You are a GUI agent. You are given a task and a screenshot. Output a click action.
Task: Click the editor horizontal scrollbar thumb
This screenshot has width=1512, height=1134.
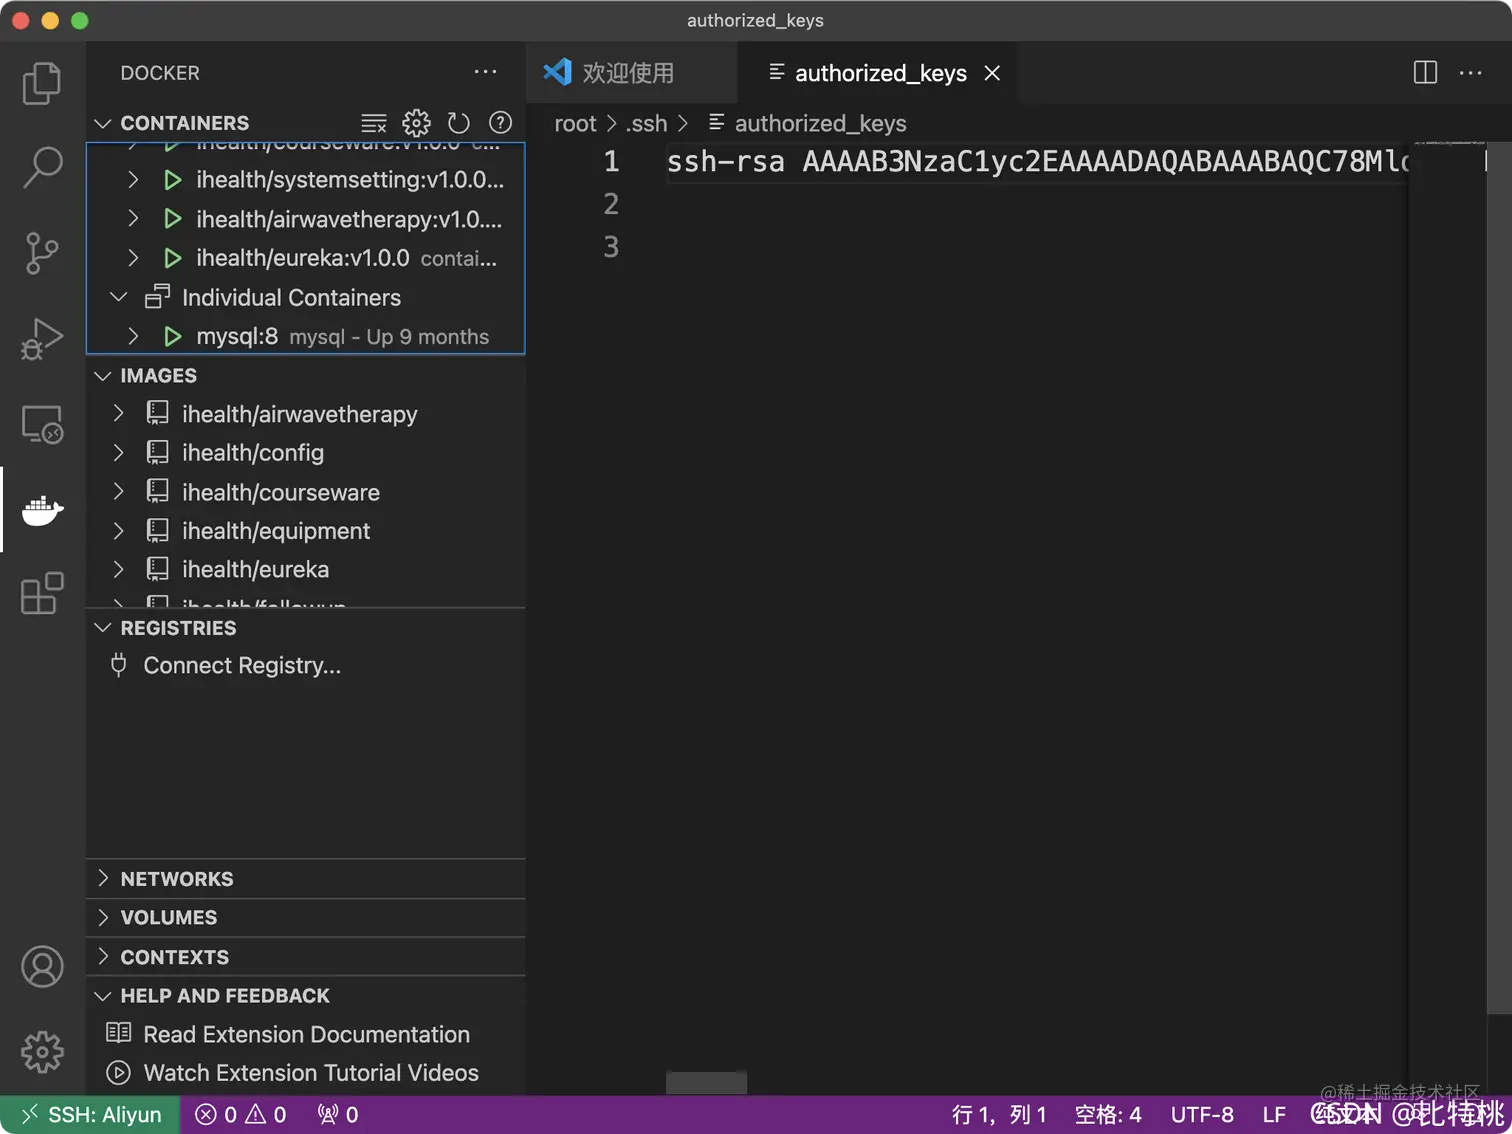706,1082
